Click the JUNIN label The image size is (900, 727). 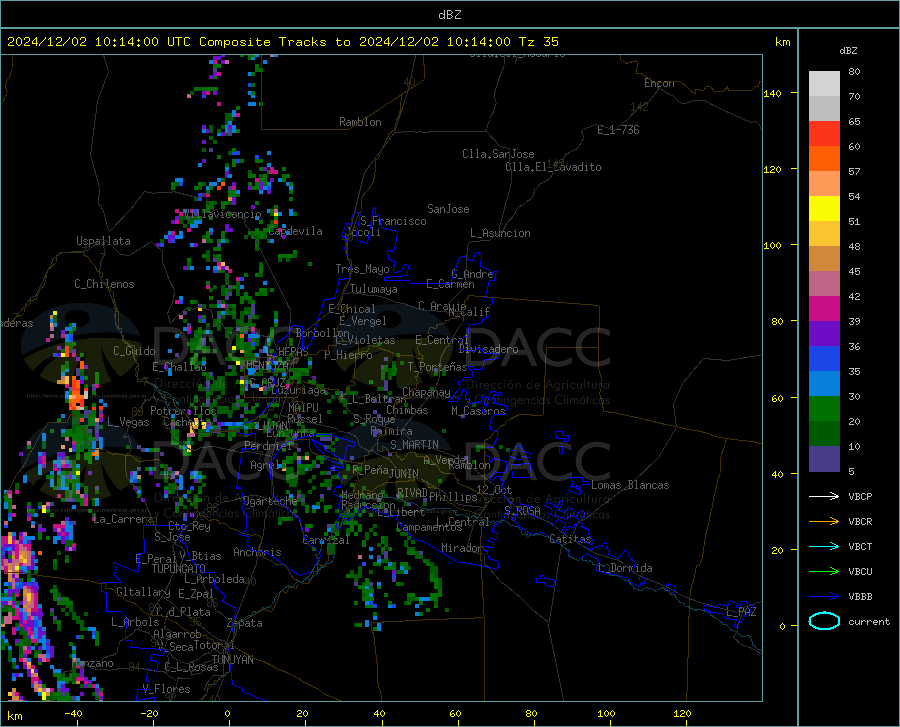tap(404, 474)
